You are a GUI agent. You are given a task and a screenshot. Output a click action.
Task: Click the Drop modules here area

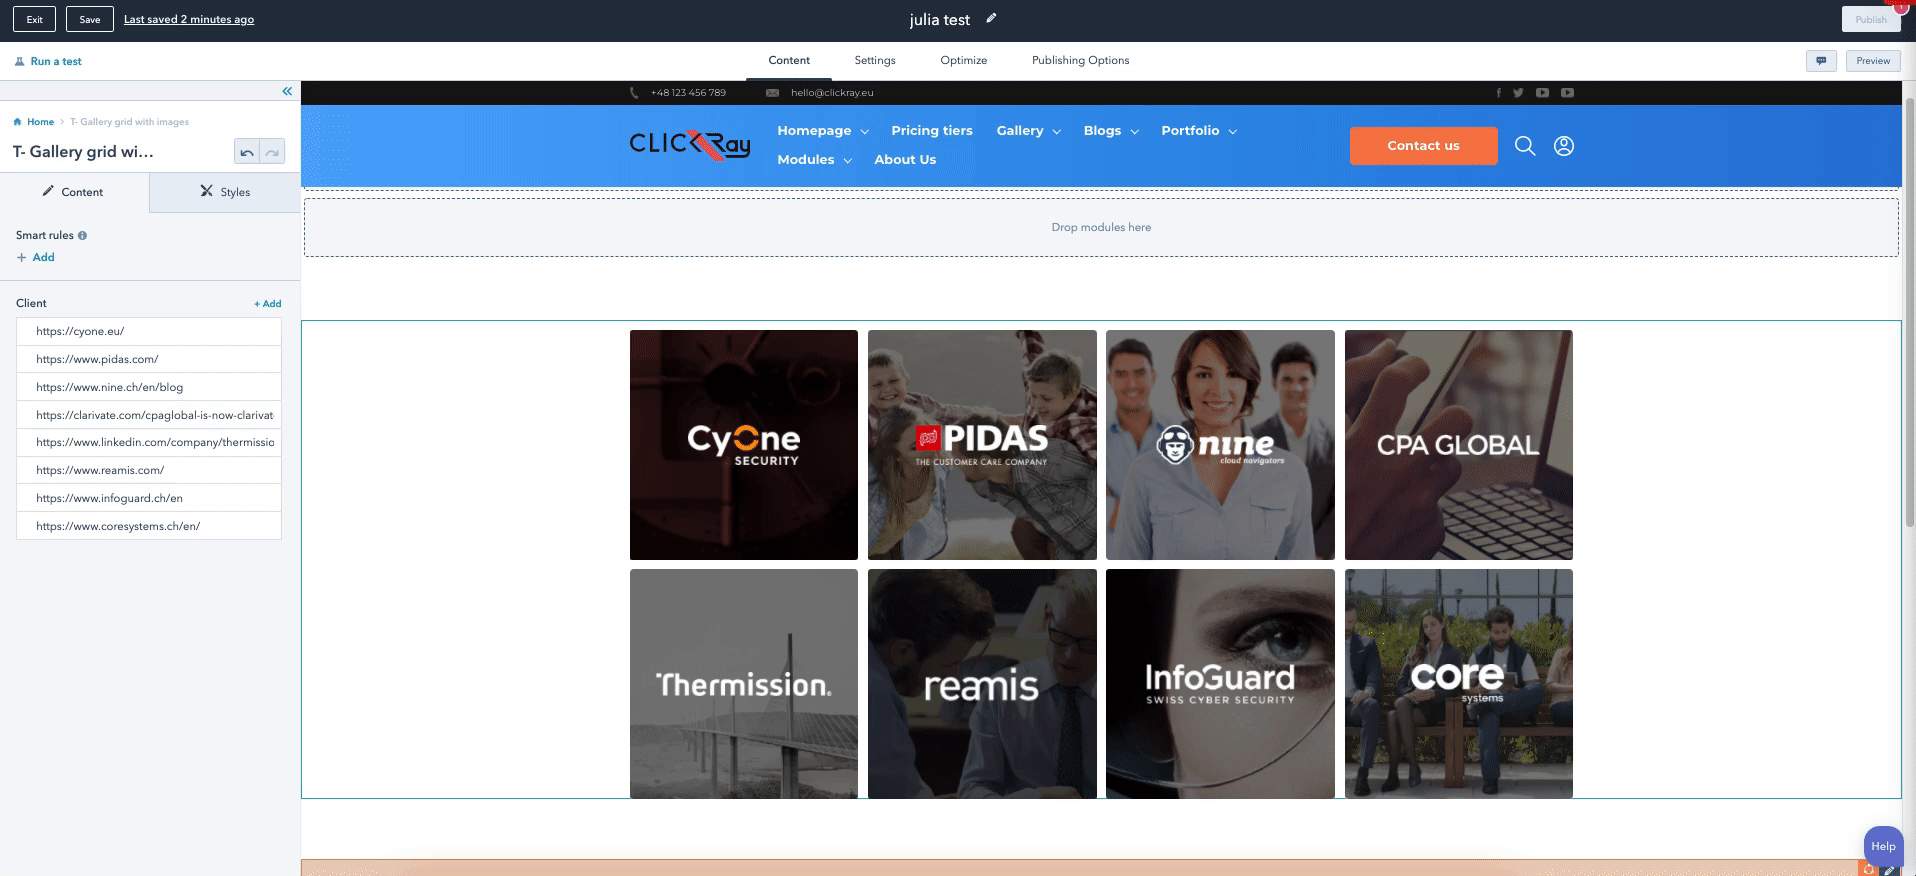[x=1101, y=227]
